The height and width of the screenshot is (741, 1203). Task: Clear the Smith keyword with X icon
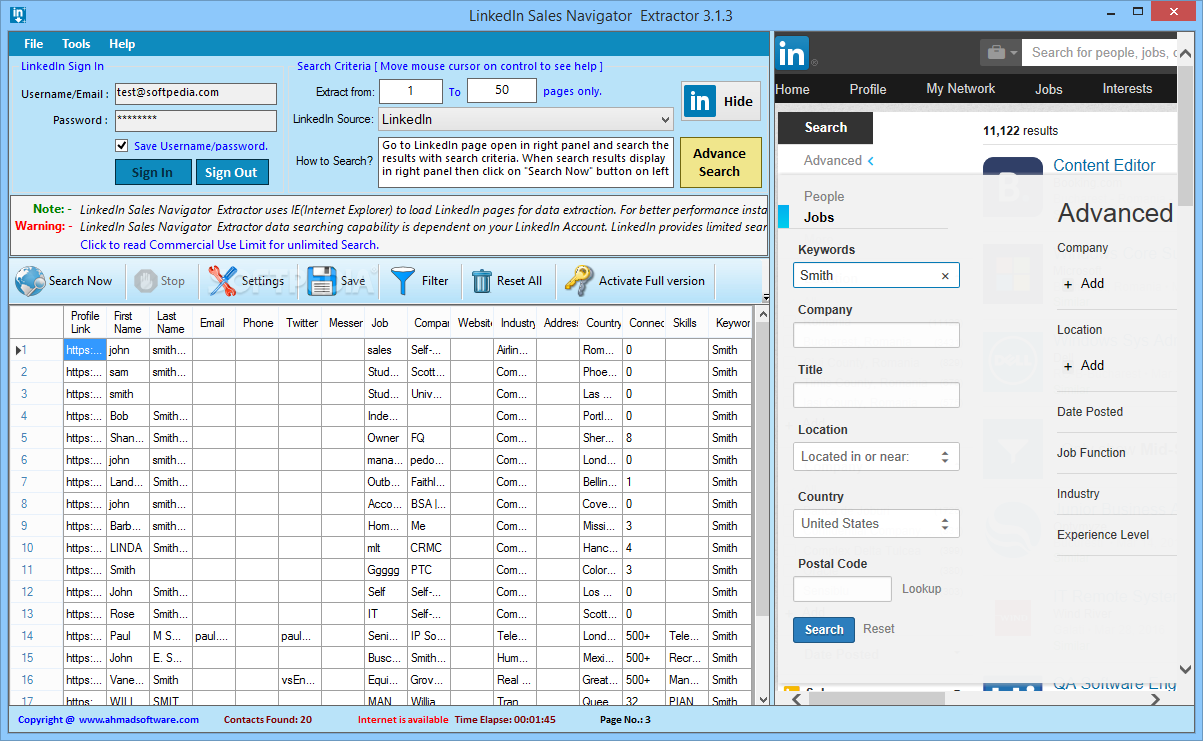[945, 276]
